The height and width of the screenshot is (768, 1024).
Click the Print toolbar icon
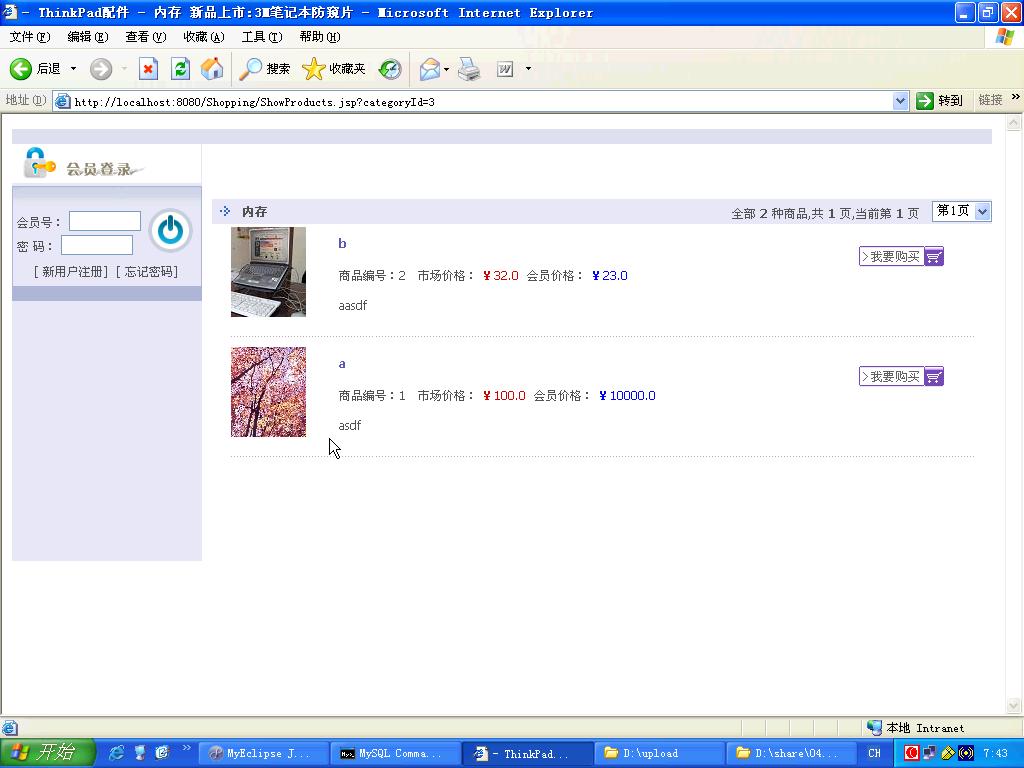click(469, 69)
